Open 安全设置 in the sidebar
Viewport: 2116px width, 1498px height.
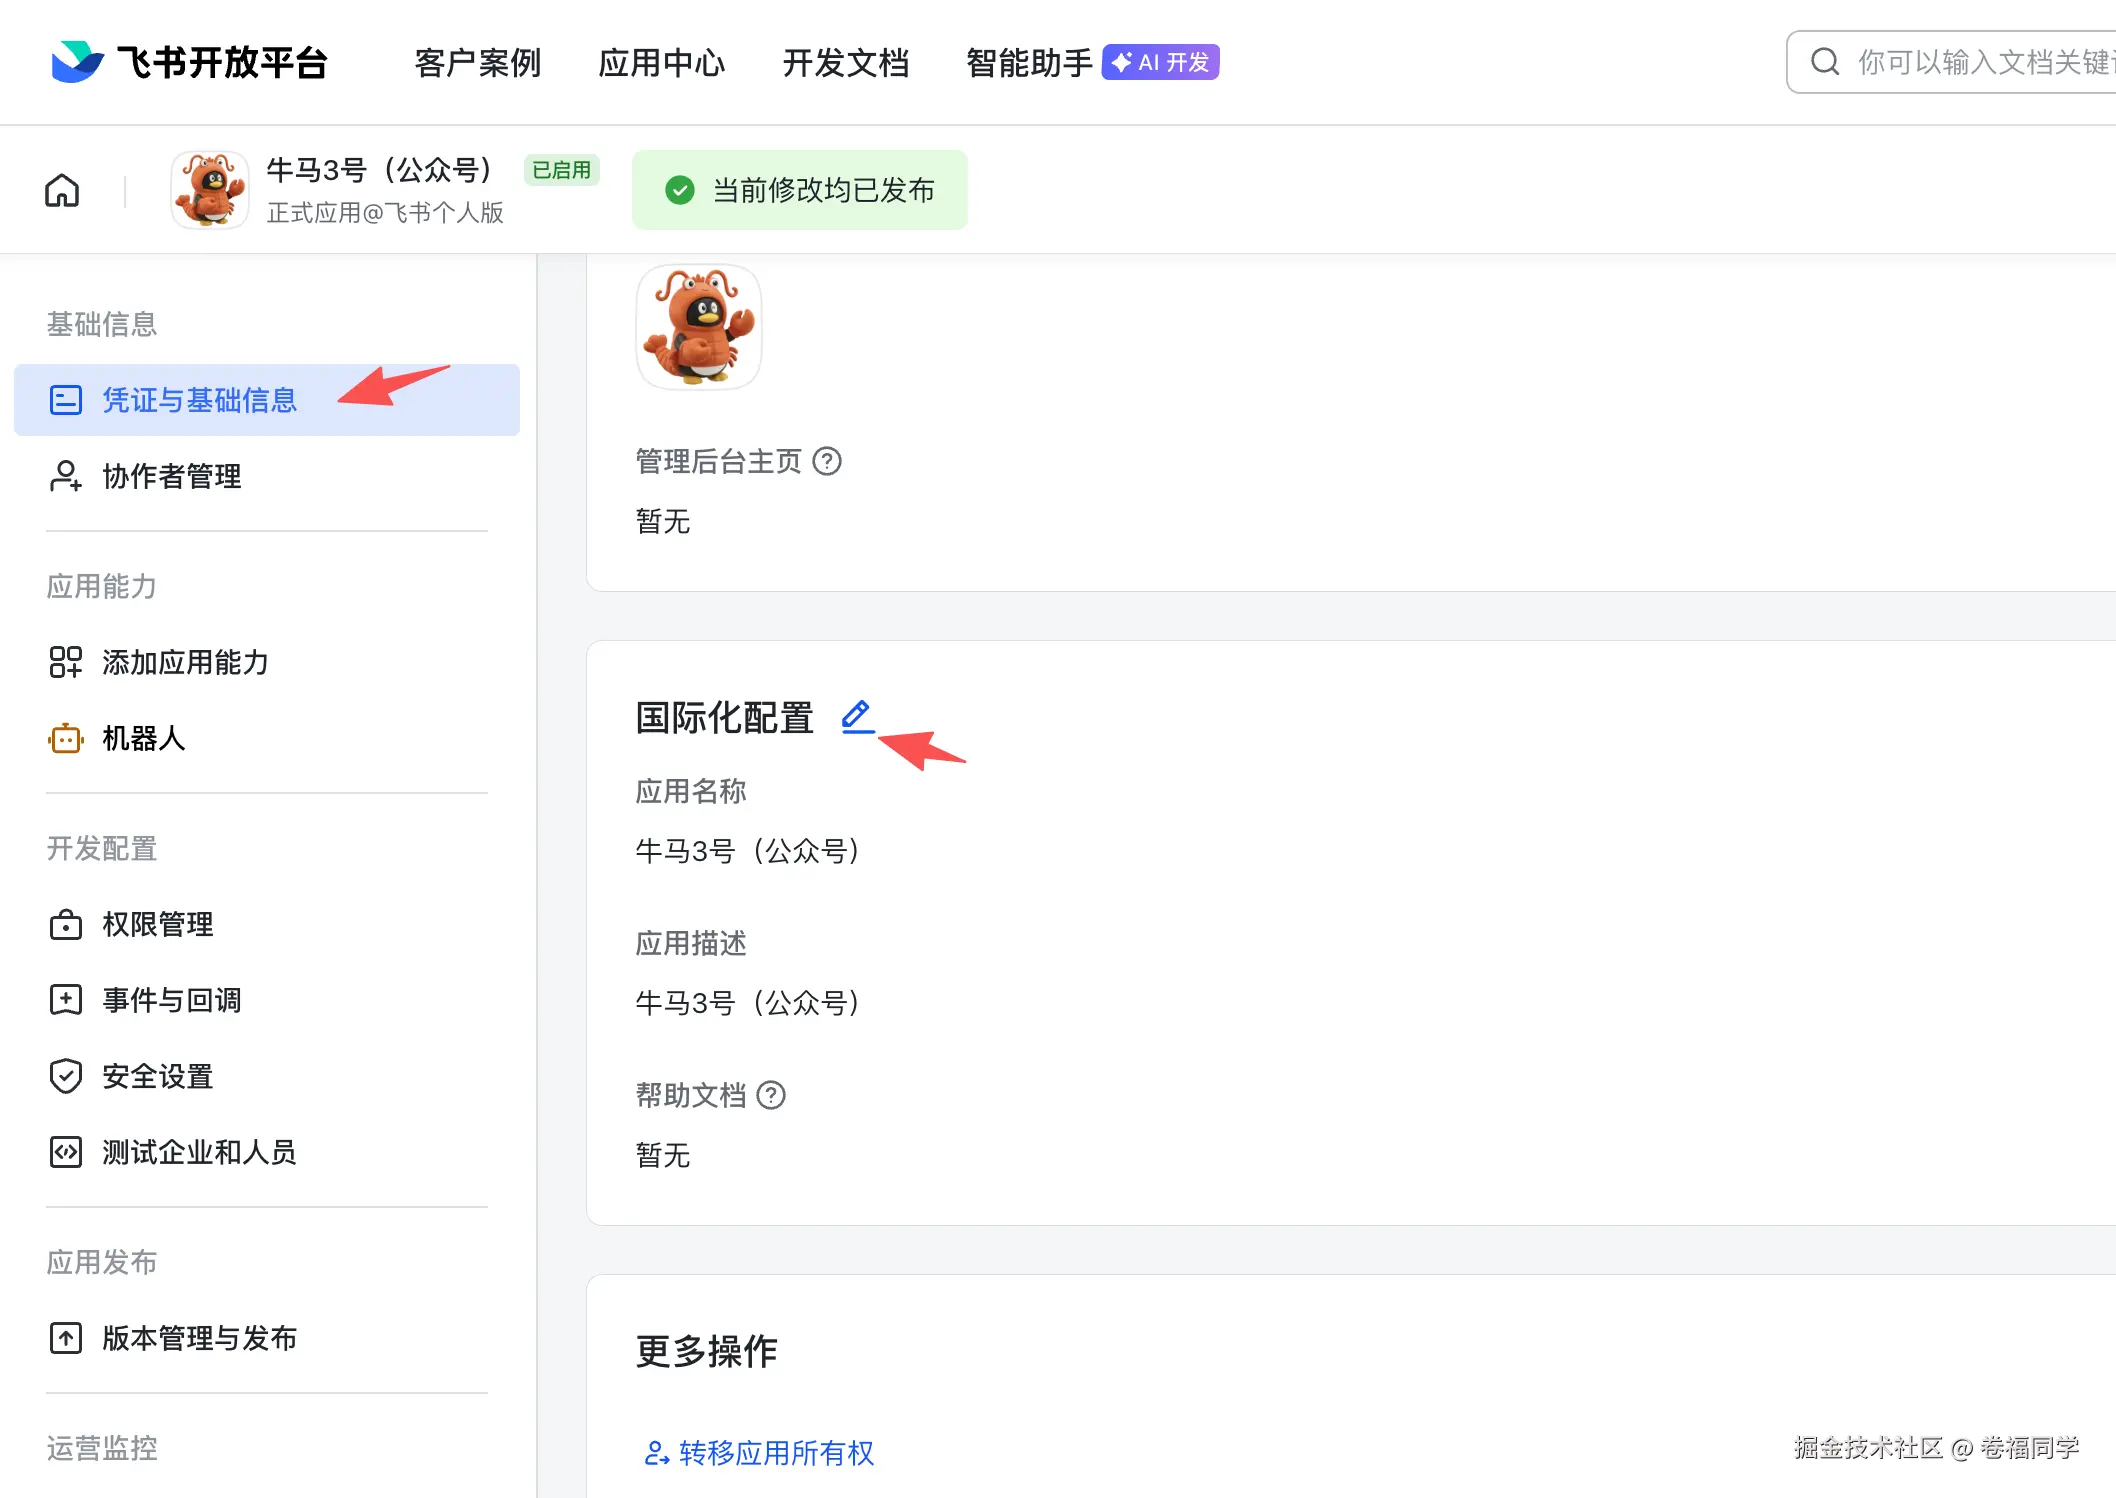[158, 1076]
